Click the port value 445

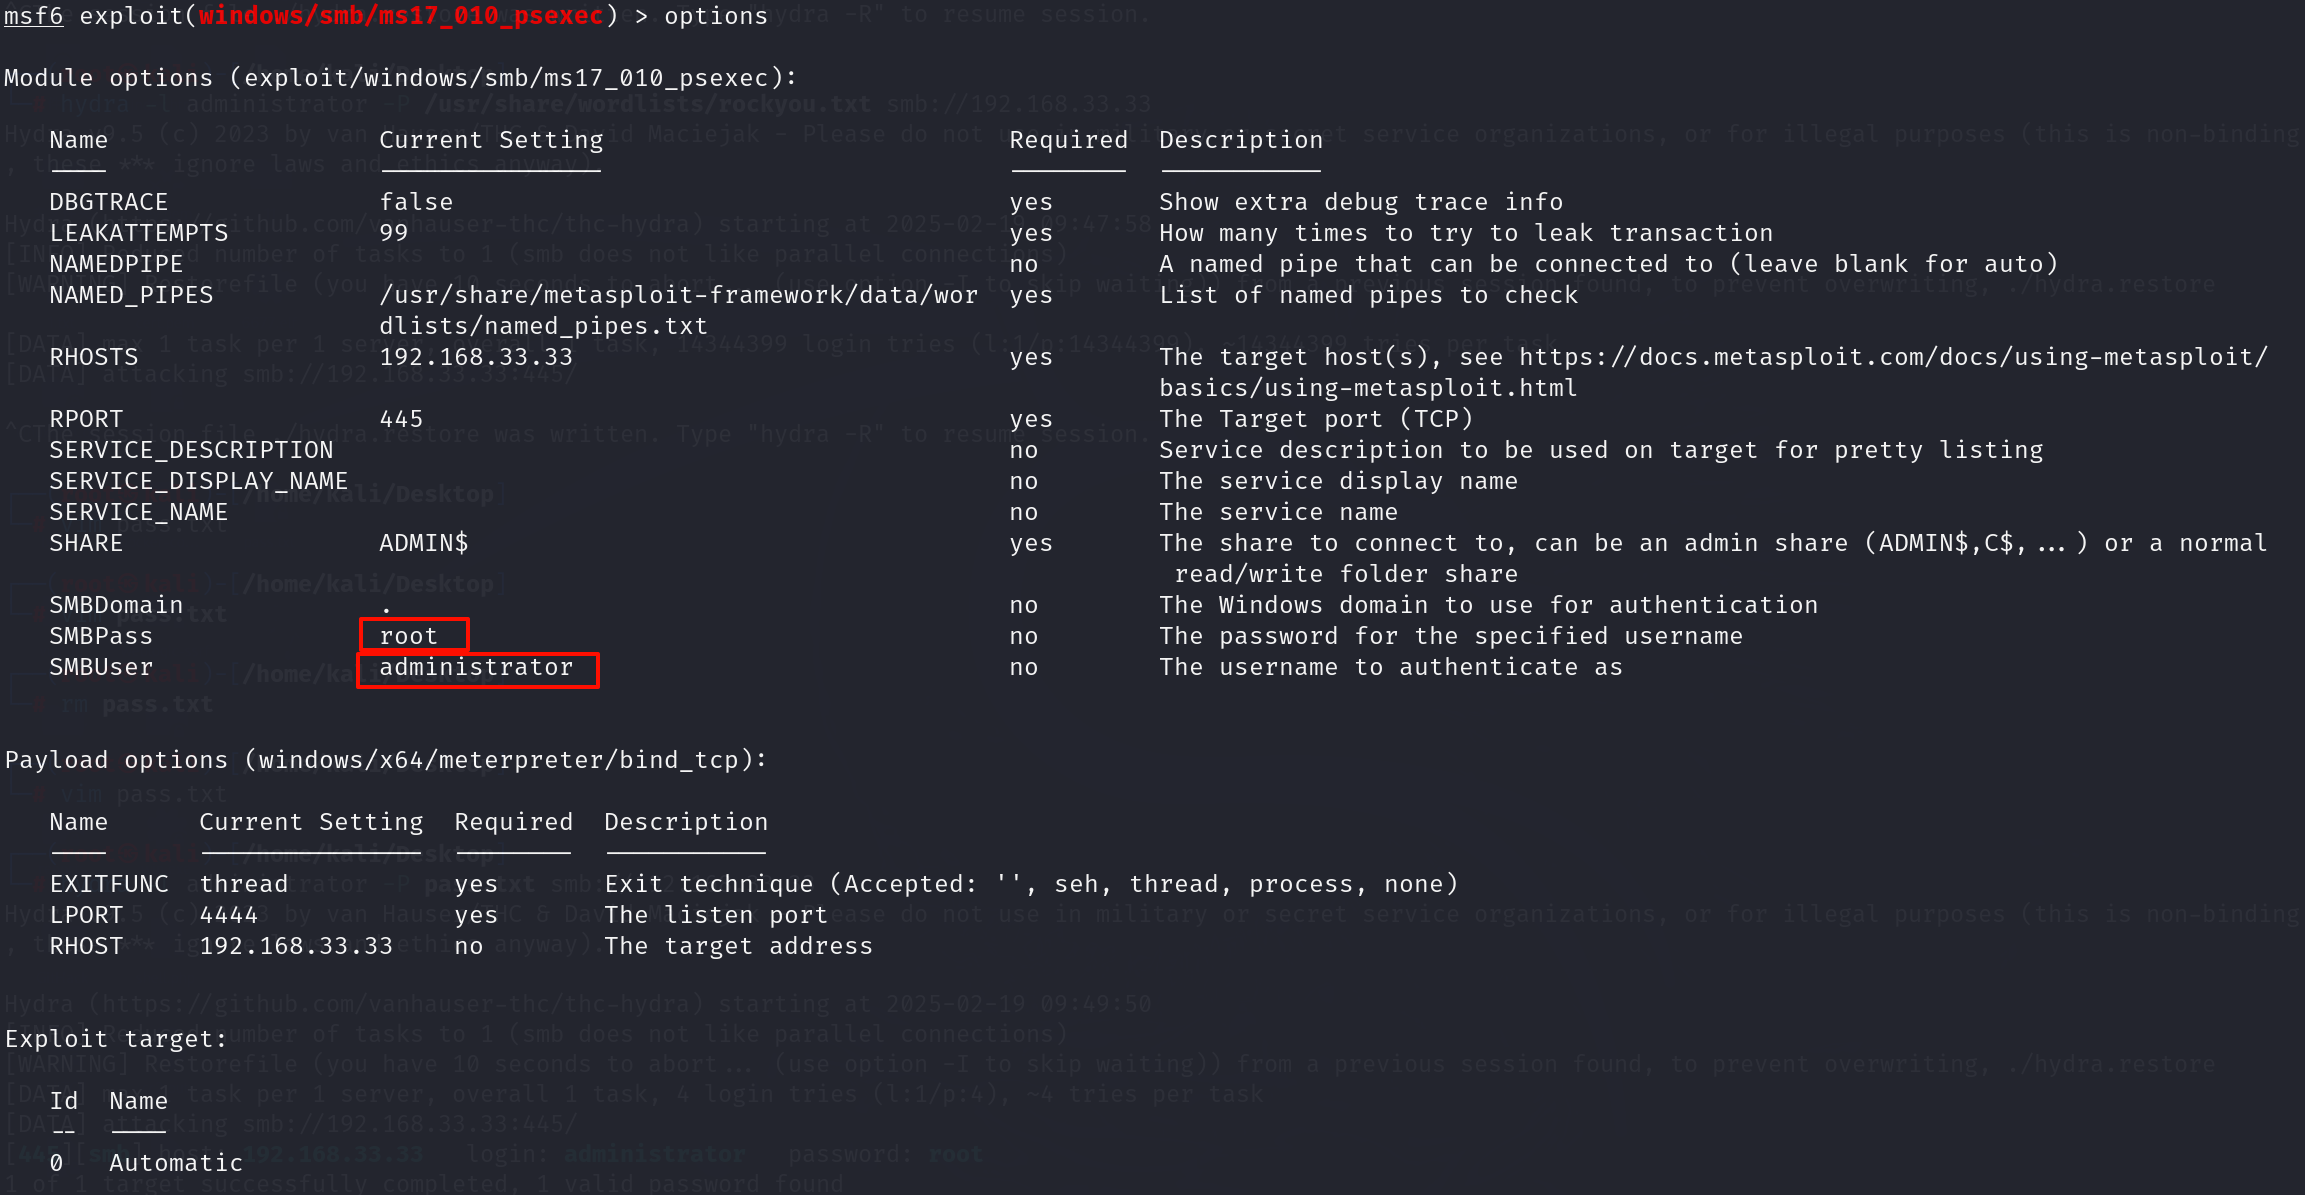pos(401,419)
